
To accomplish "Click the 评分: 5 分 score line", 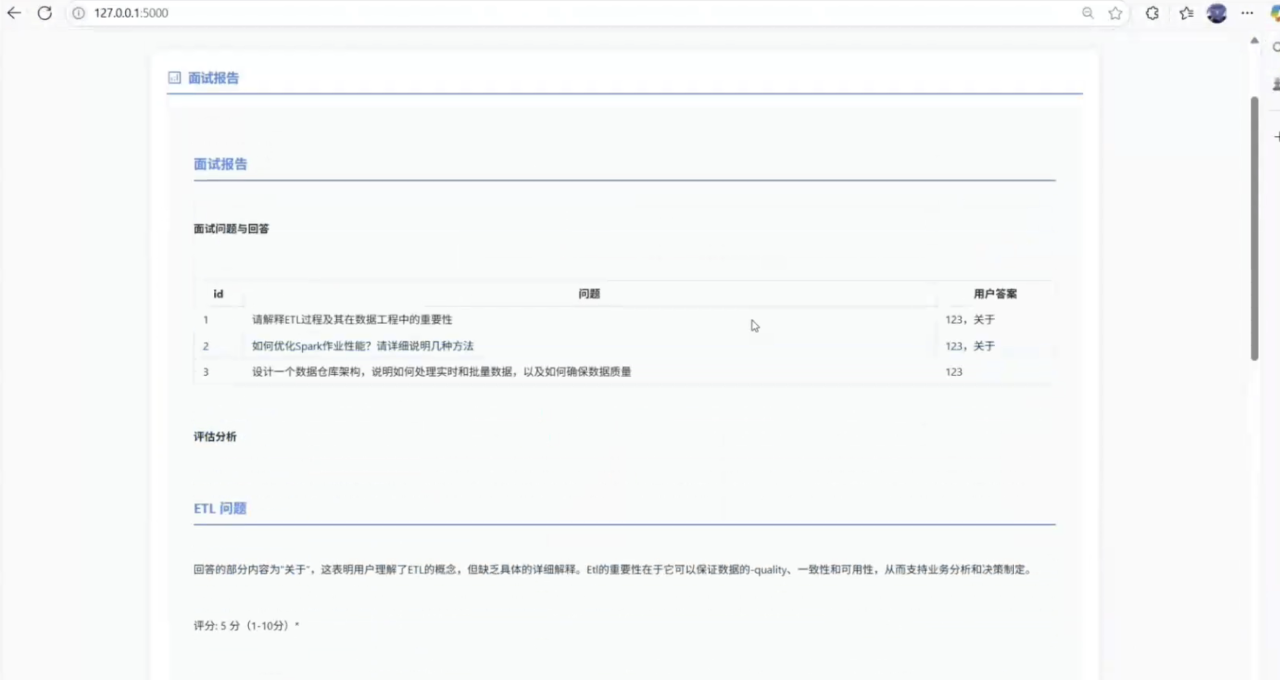I will [x=246, y=625].
